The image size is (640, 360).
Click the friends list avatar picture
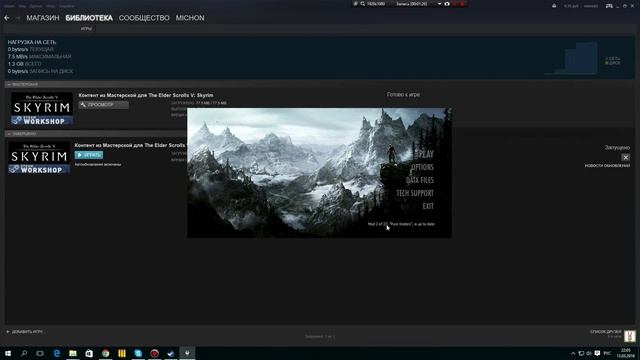click(630, 336)
